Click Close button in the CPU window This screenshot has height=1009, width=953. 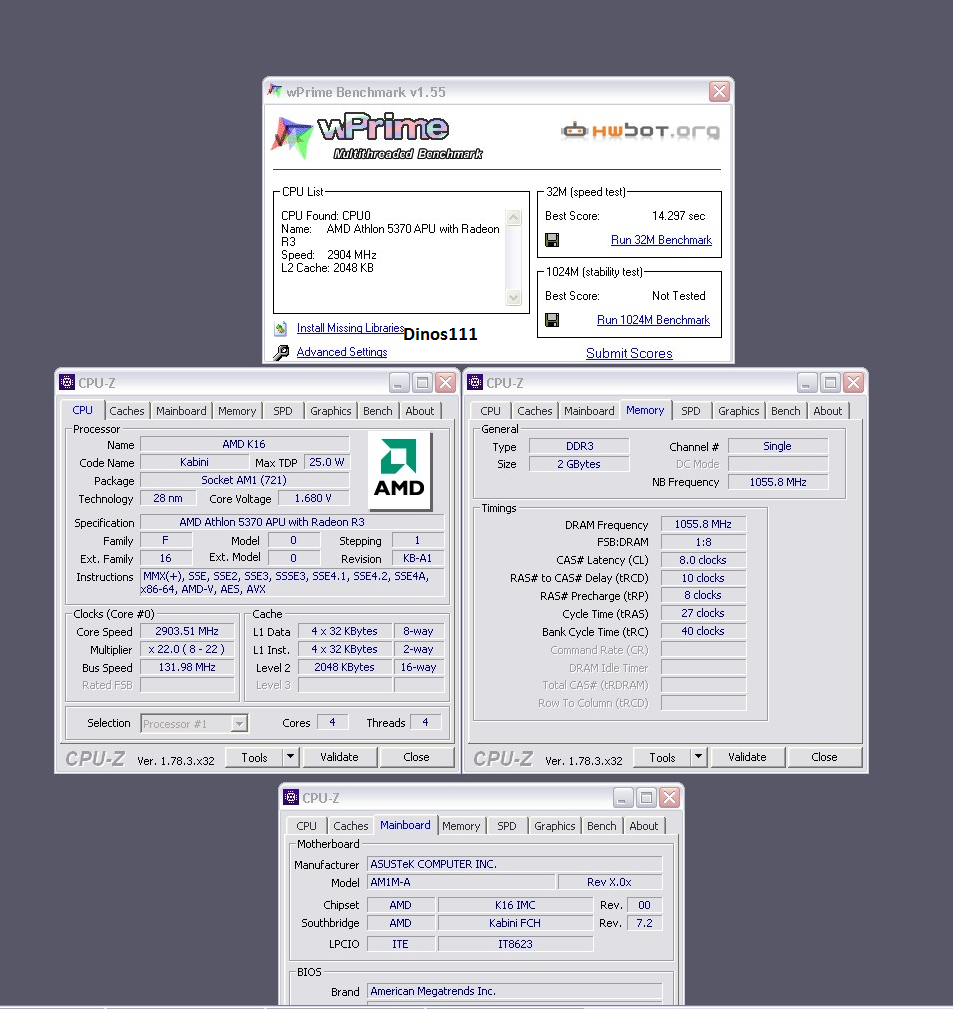coord(416,757)
